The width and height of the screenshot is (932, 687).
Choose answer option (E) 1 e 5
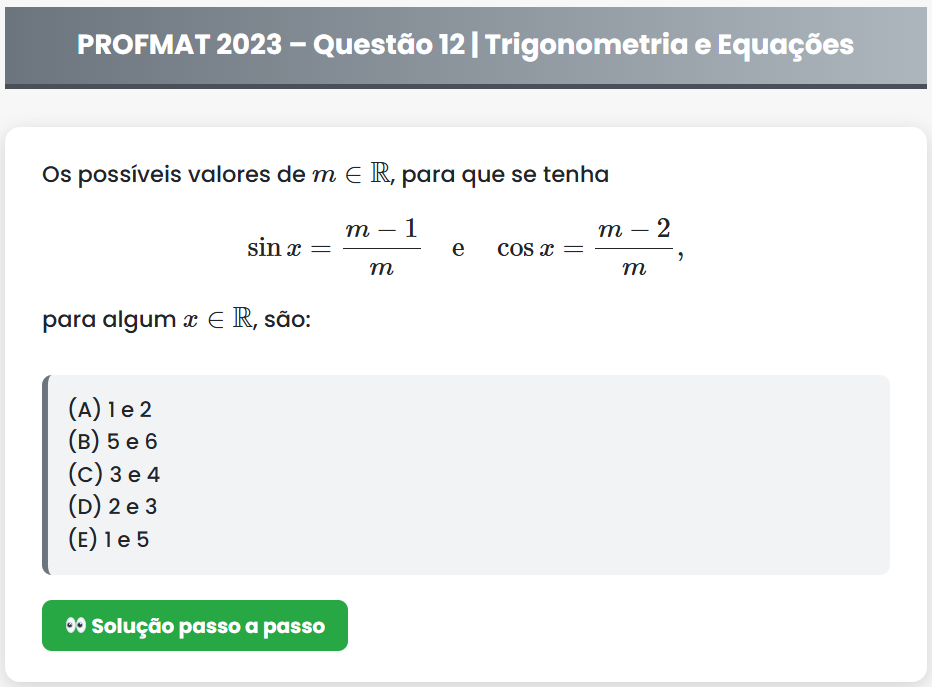pos(109,540)
